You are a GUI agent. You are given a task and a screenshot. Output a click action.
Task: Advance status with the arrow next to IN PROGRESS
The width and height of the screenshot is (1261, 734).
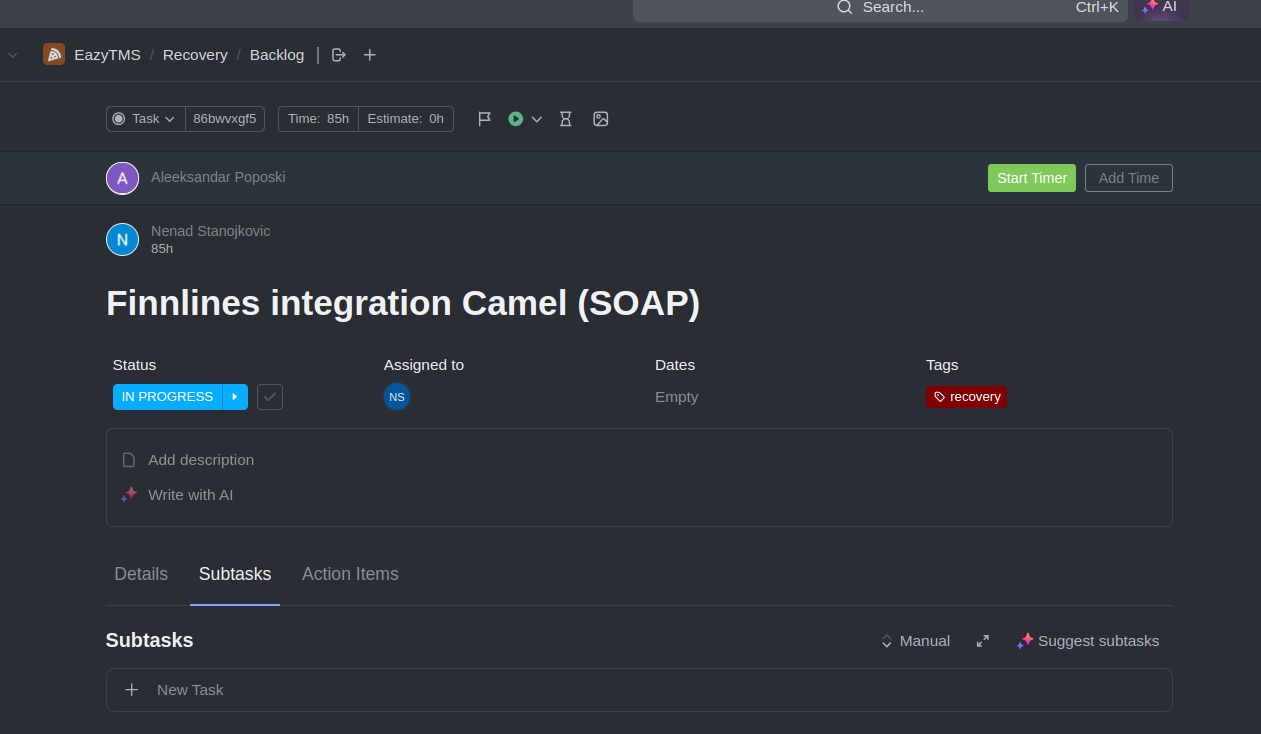point(235,397)
